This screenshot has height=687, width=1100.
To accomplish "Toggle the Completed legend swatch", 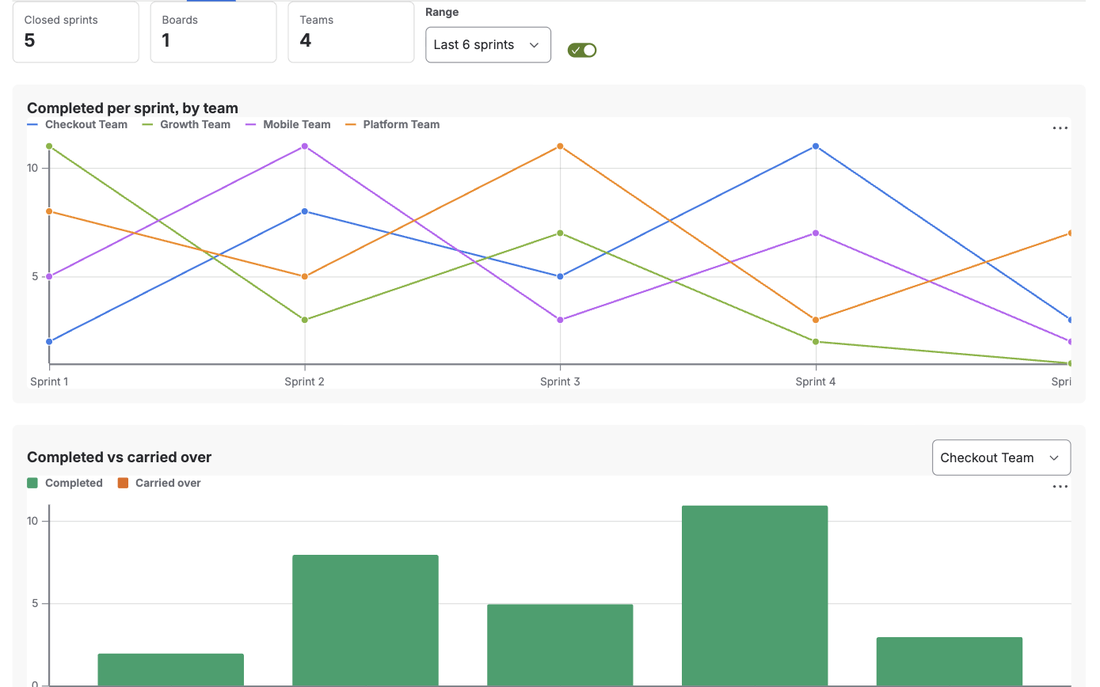I will 32,483.
